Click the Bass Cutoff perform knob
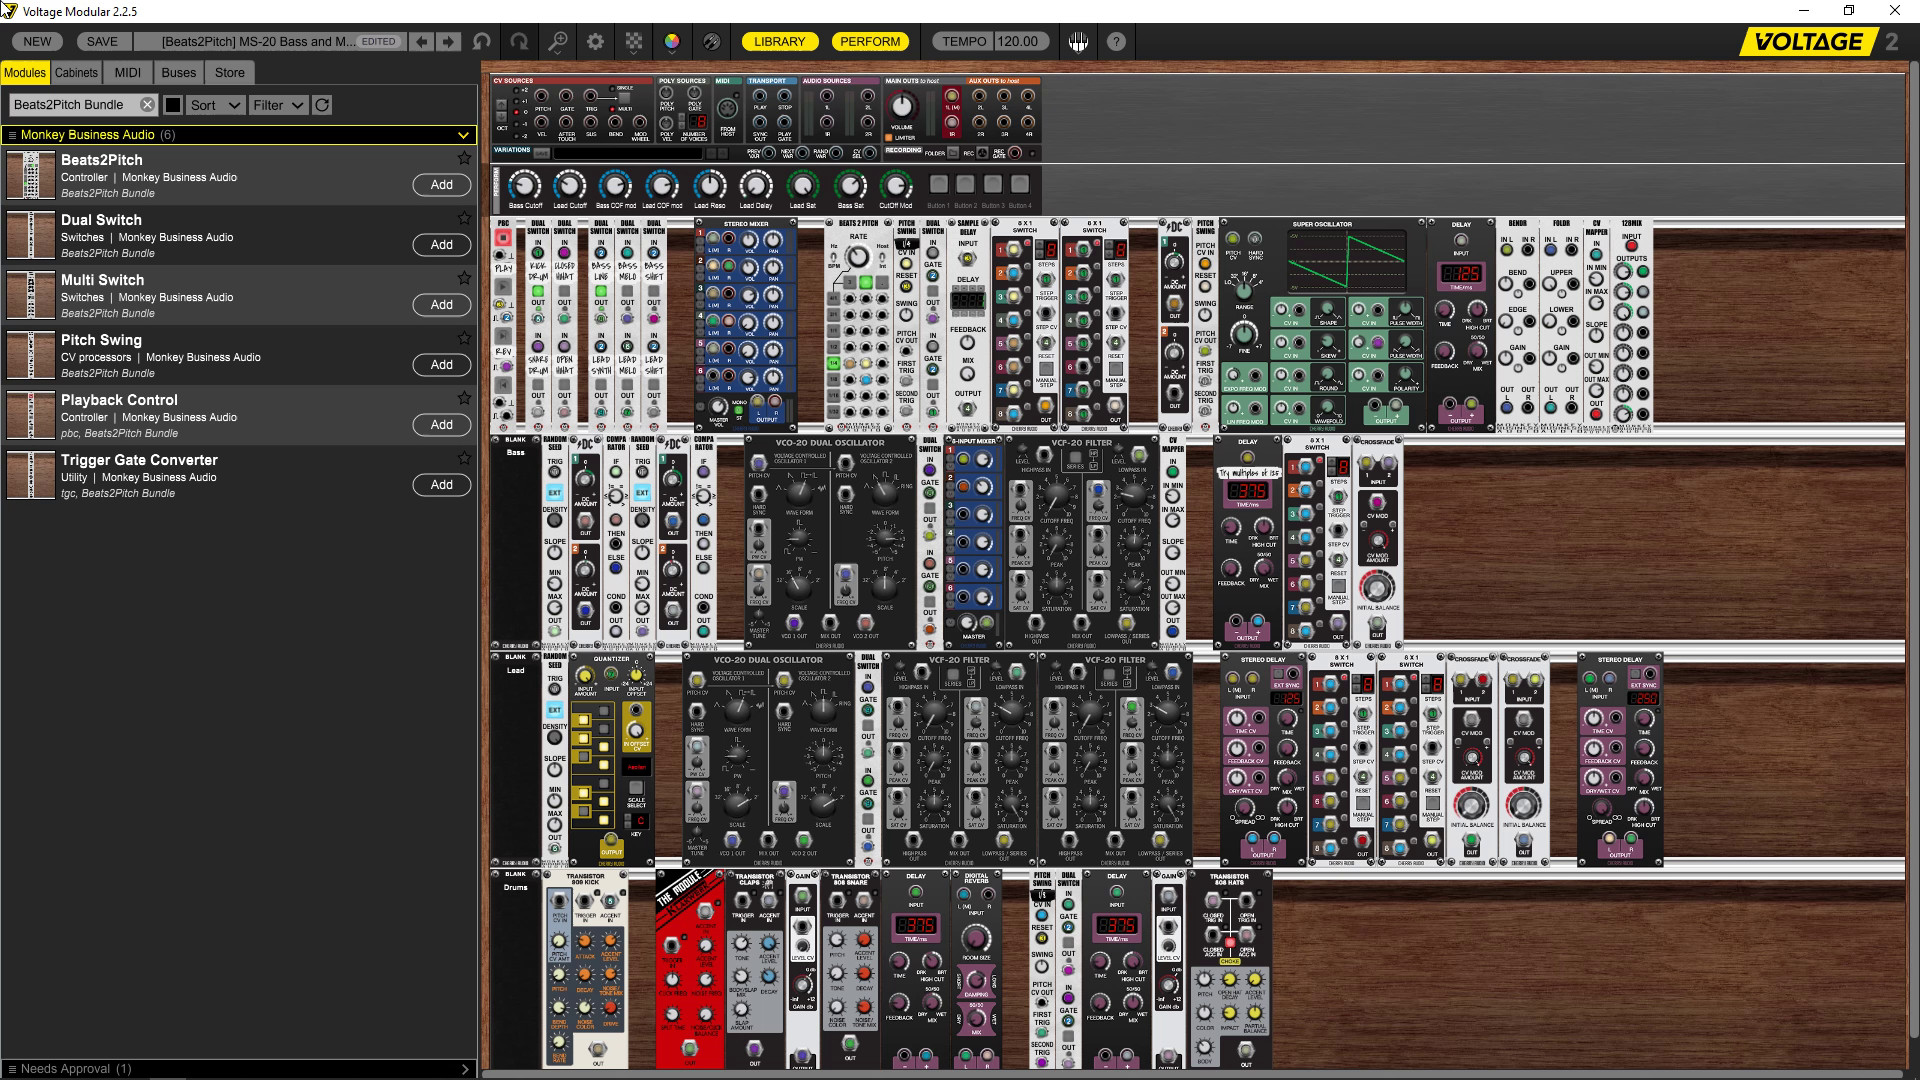Screen dimensions: 1920x1080 [523, 185]
